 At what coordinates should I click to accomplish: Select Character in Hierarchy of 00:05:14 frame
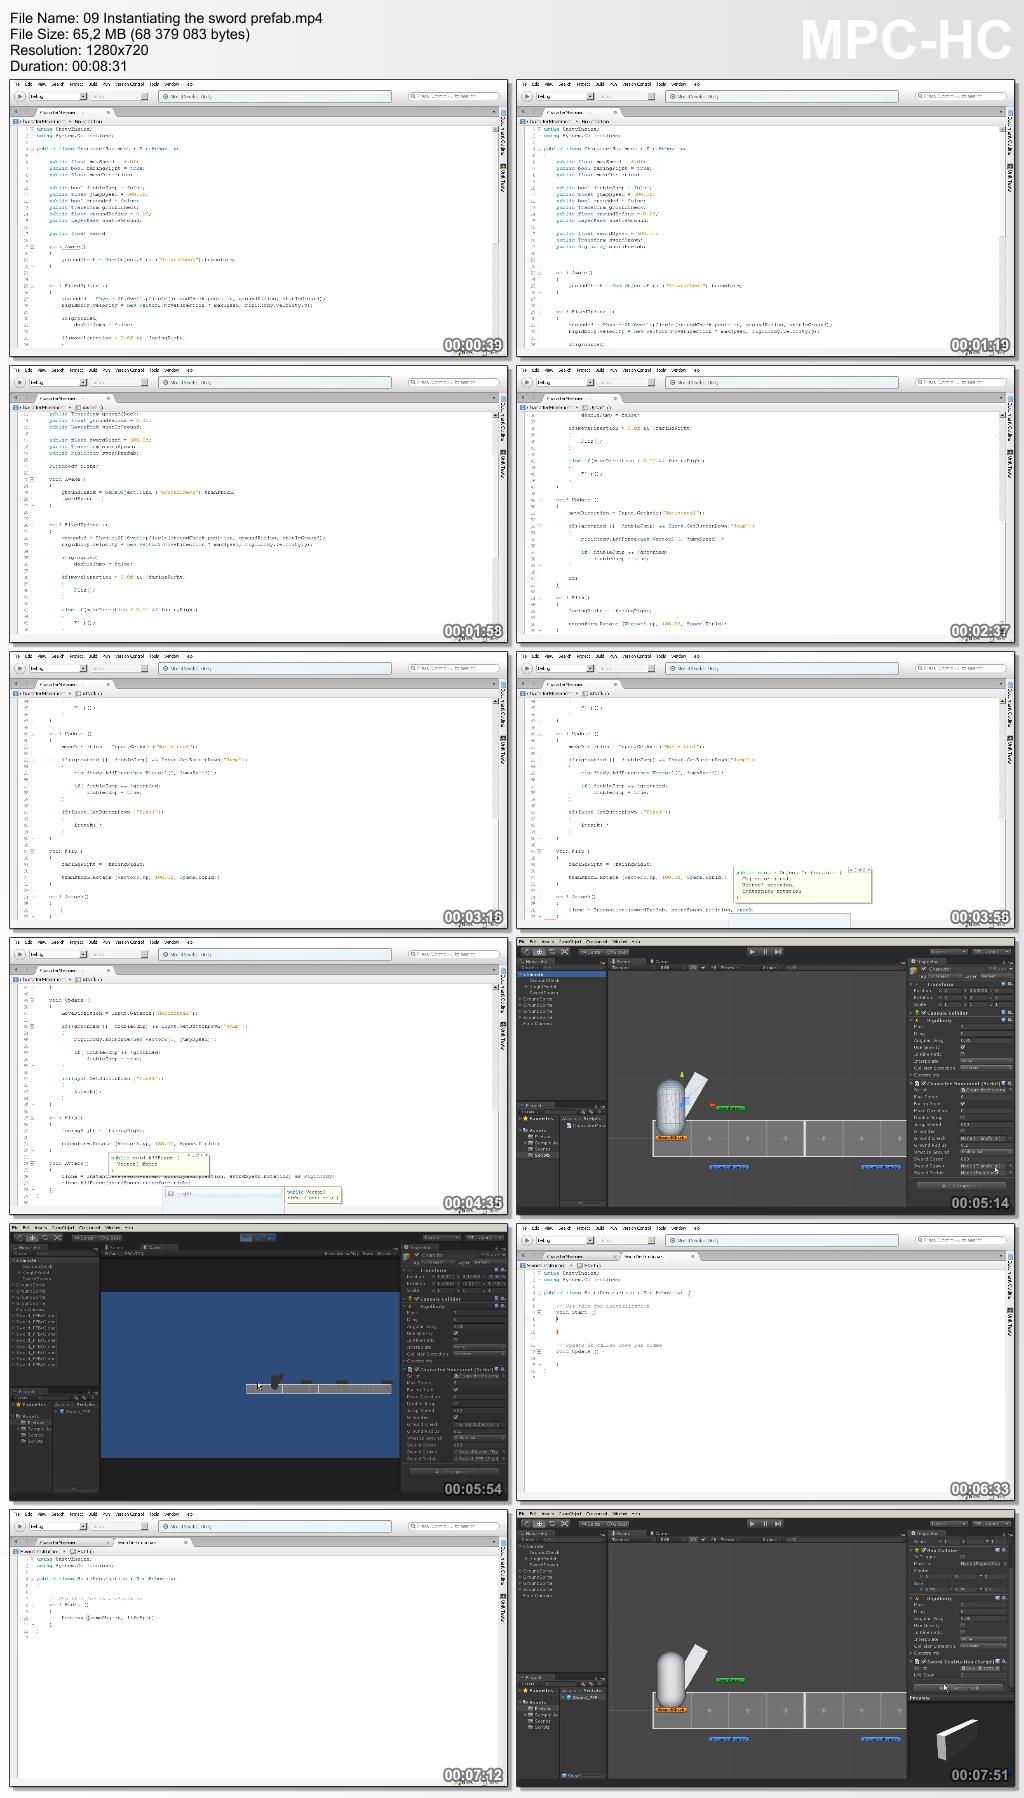pos(561,974)
